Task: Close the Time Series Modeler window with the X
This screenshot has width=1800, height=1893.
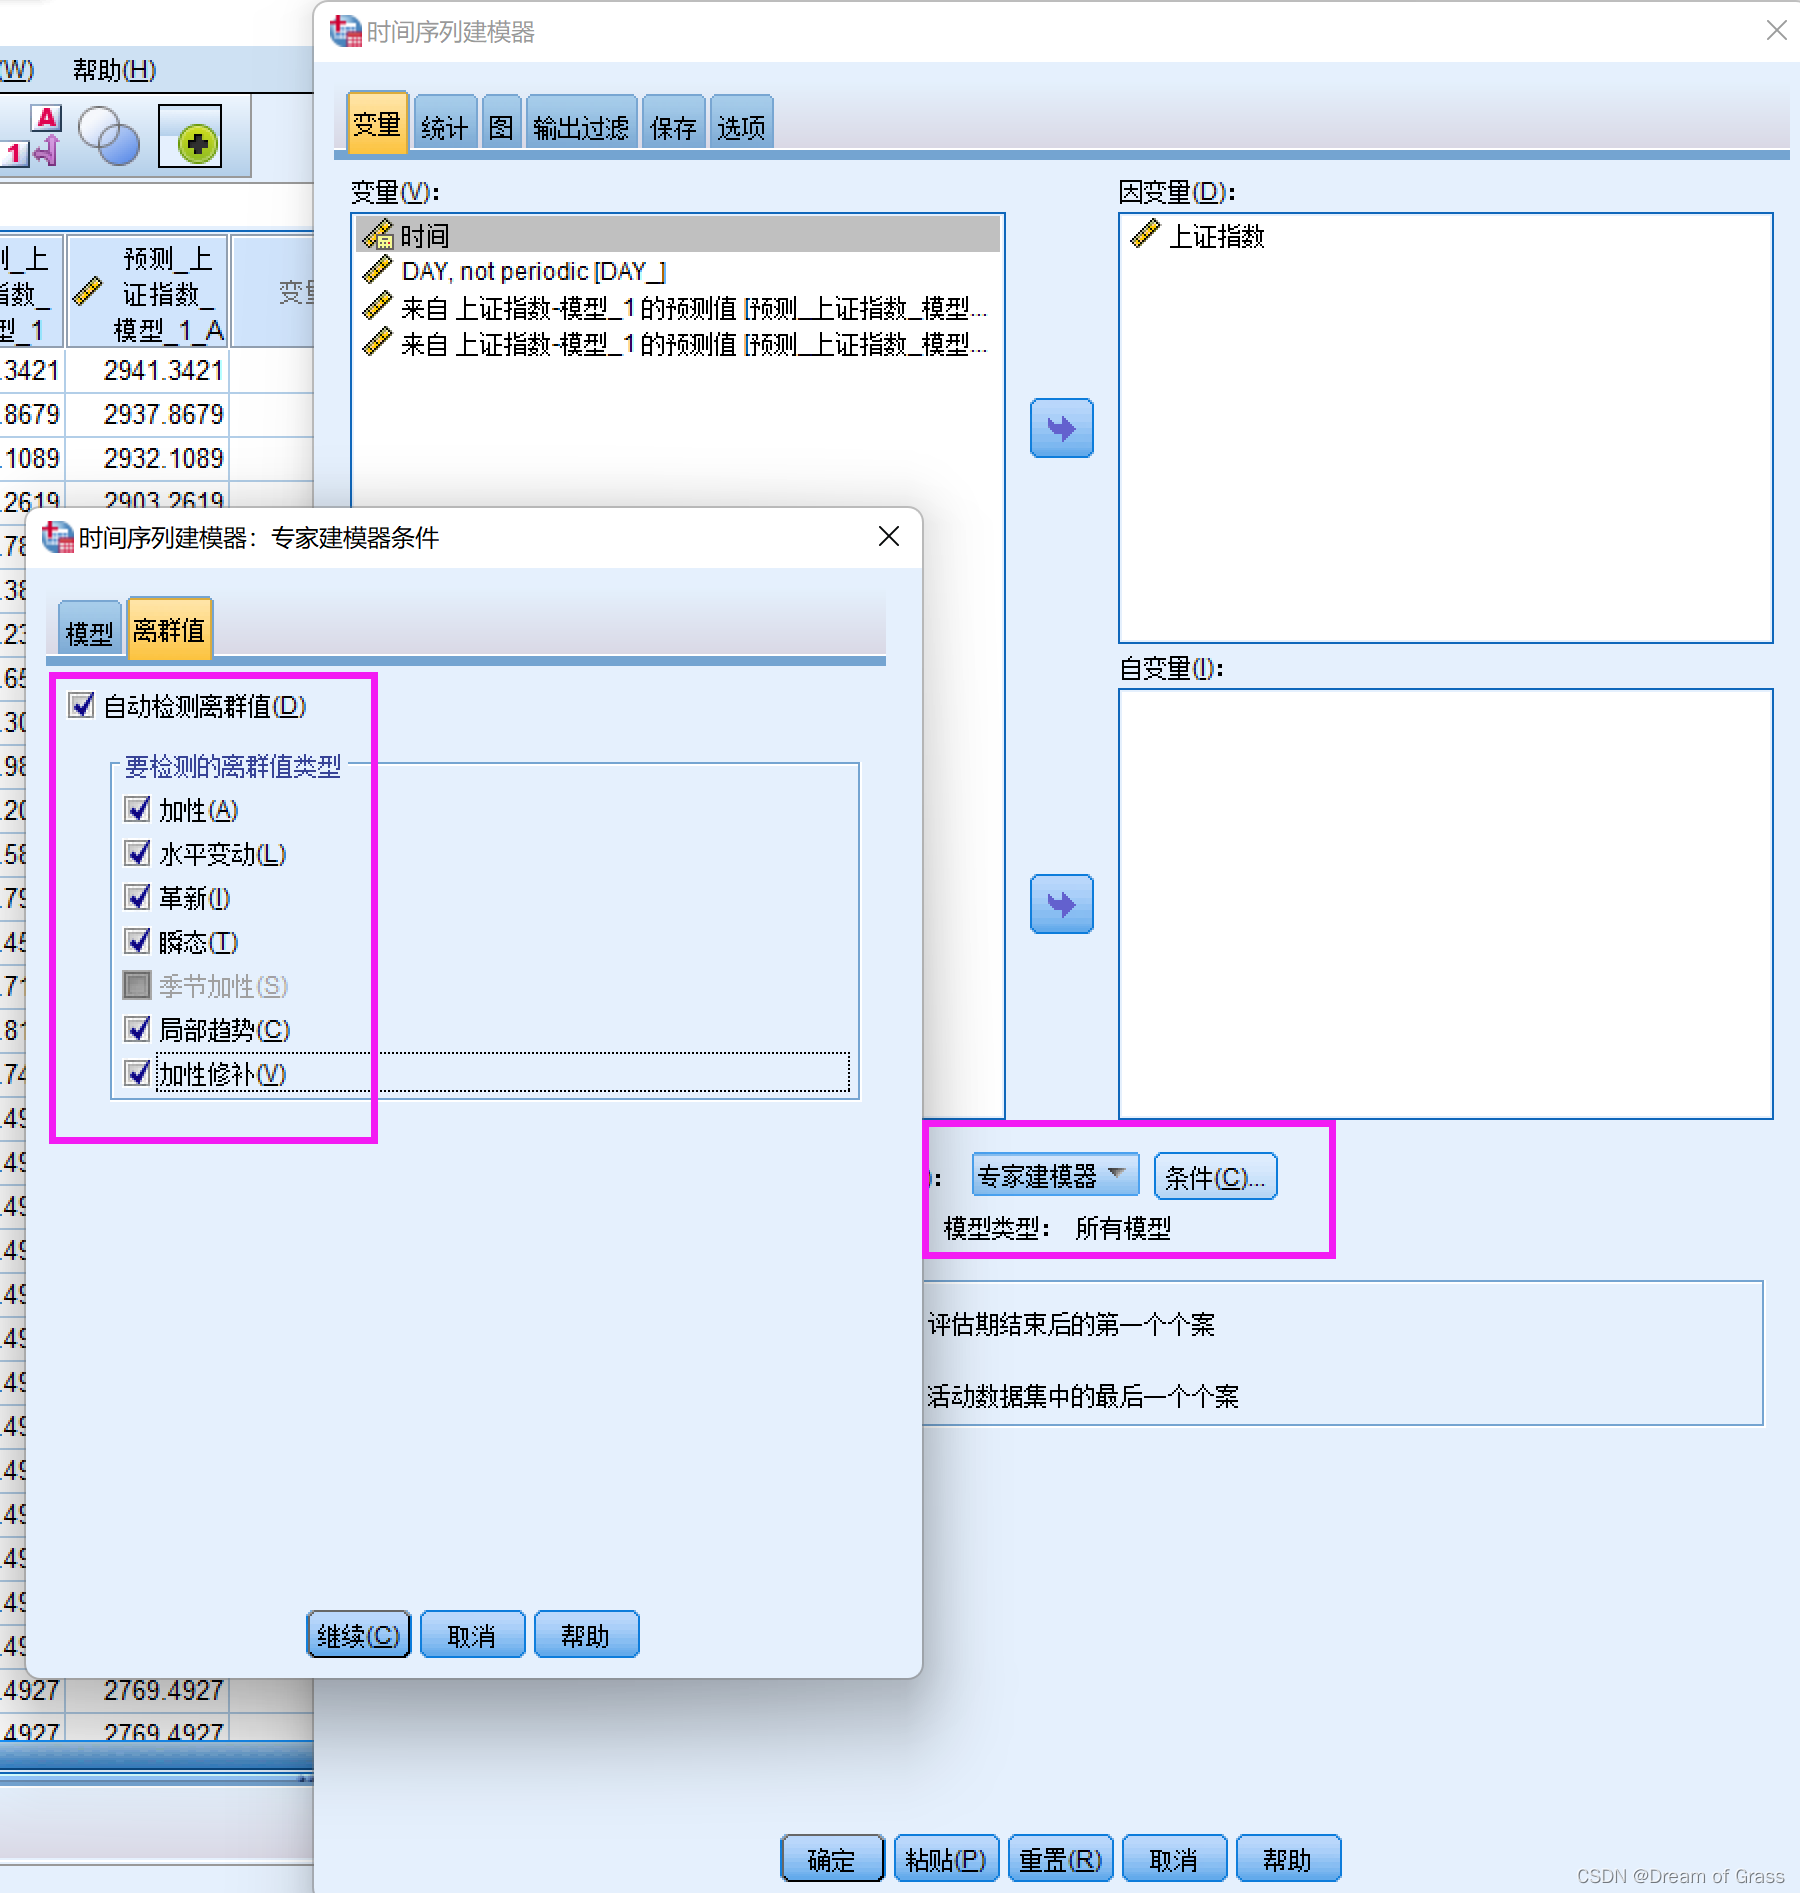Action: [x=1776, y=30]
